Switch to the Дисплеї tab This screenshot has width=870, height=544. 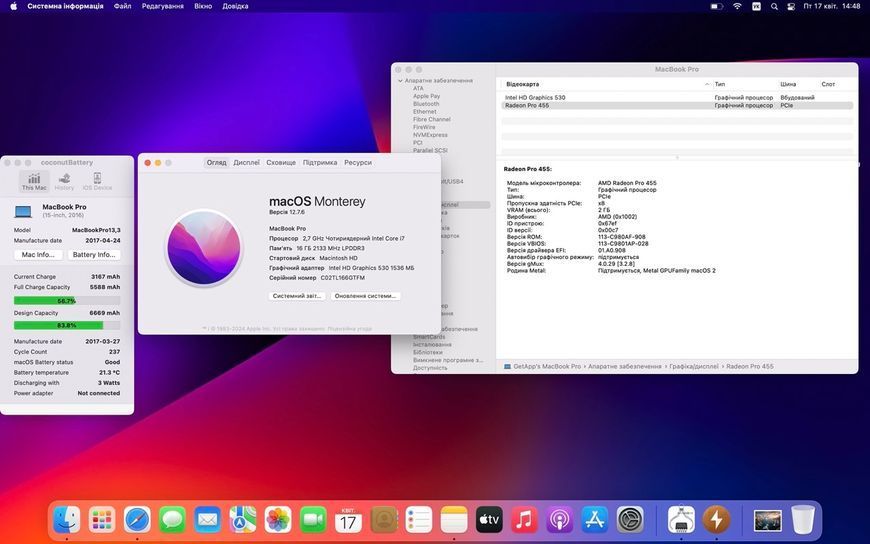(246, 163)
